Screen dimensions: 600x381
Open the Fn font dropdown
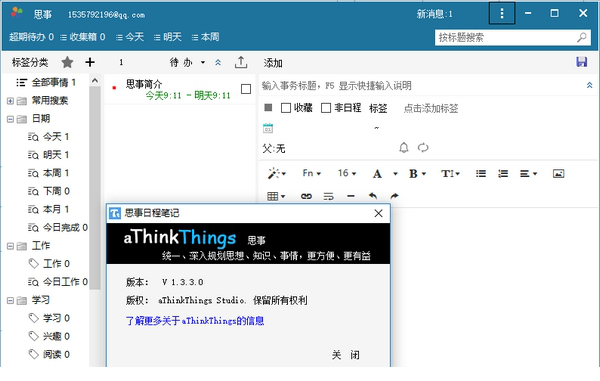[x=311, y=173]
